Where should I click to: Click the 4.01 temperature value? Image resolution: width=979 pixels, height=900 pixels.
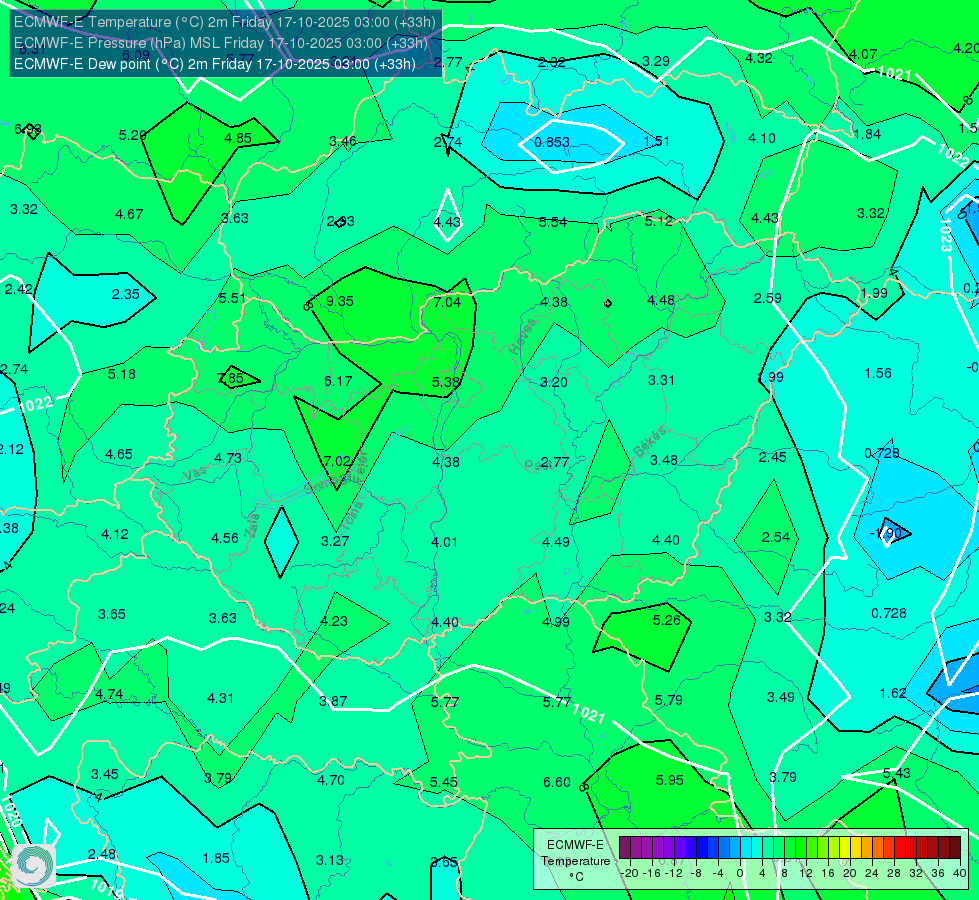445,542
